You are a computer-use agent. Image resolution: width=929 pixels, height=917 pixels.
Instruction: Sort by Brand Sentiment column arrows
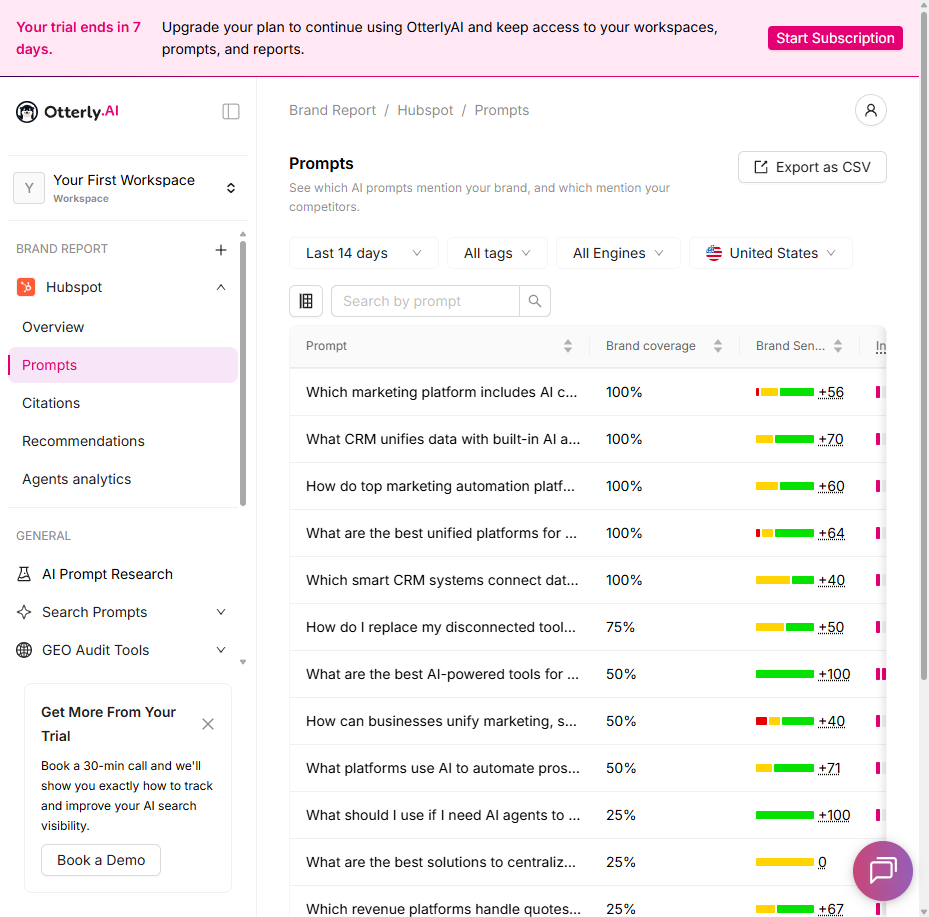[x=838, y=346]
